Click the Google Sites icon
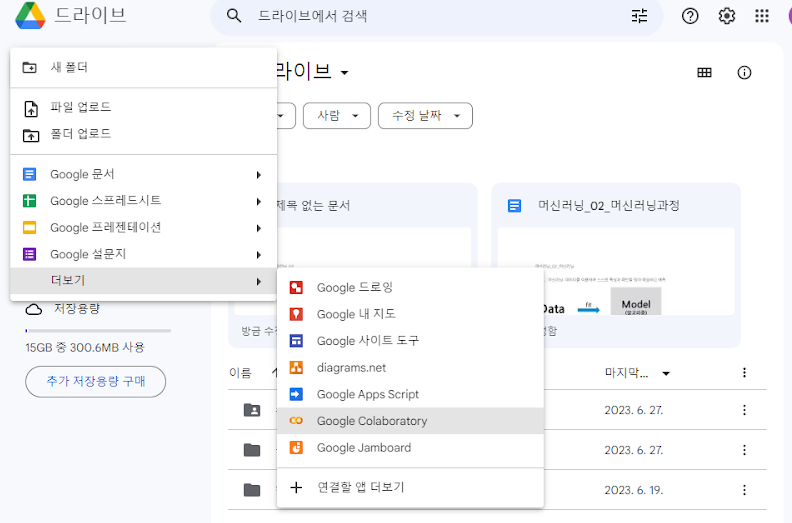The image size is (792, 523). tap(296, 341)
